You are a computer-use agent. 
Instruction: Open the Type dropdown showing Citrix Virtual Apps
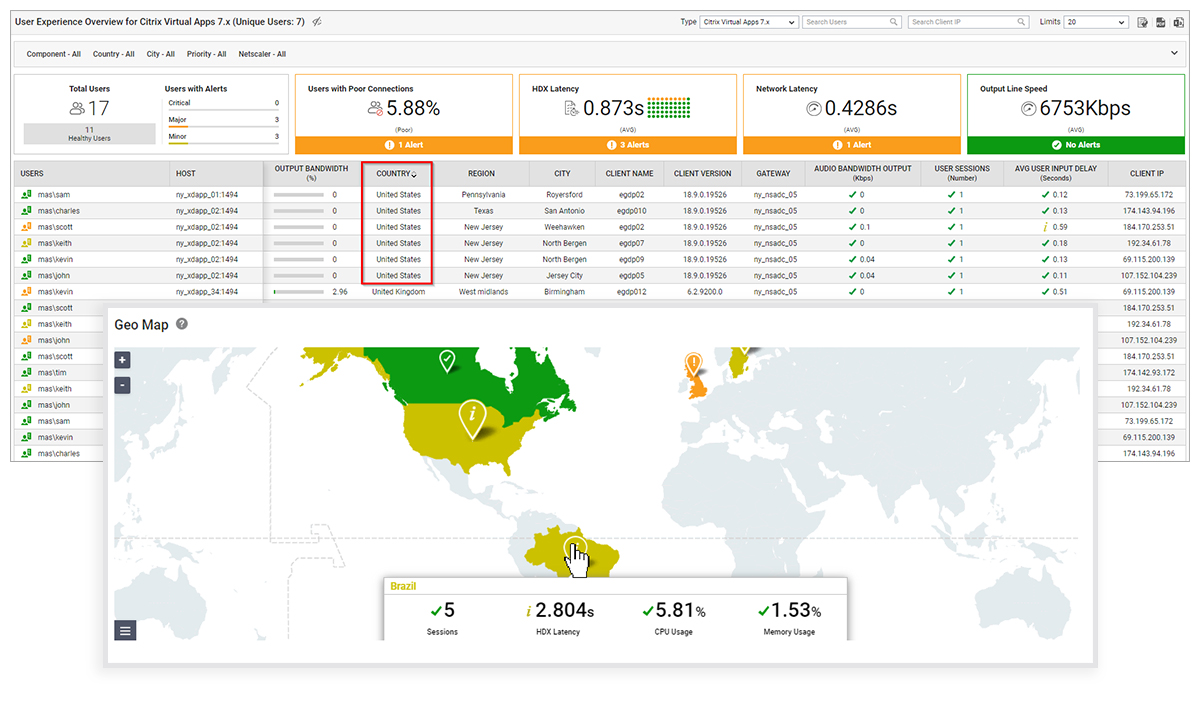(749, 22)
